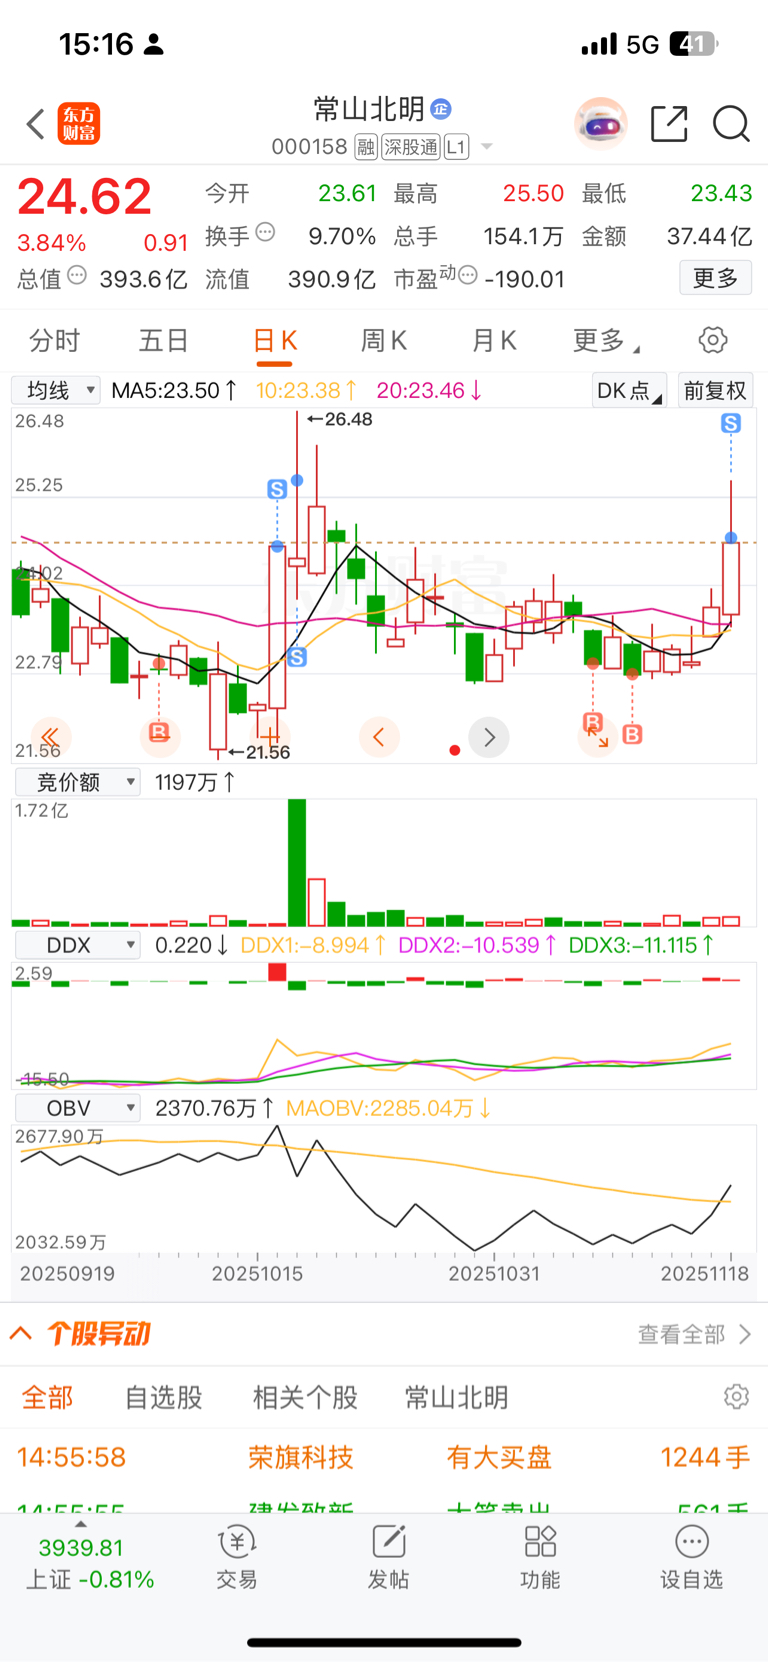768x1662 pixels.
Task: Tap 有大买盘 event label
Action: pos(499,1457)
